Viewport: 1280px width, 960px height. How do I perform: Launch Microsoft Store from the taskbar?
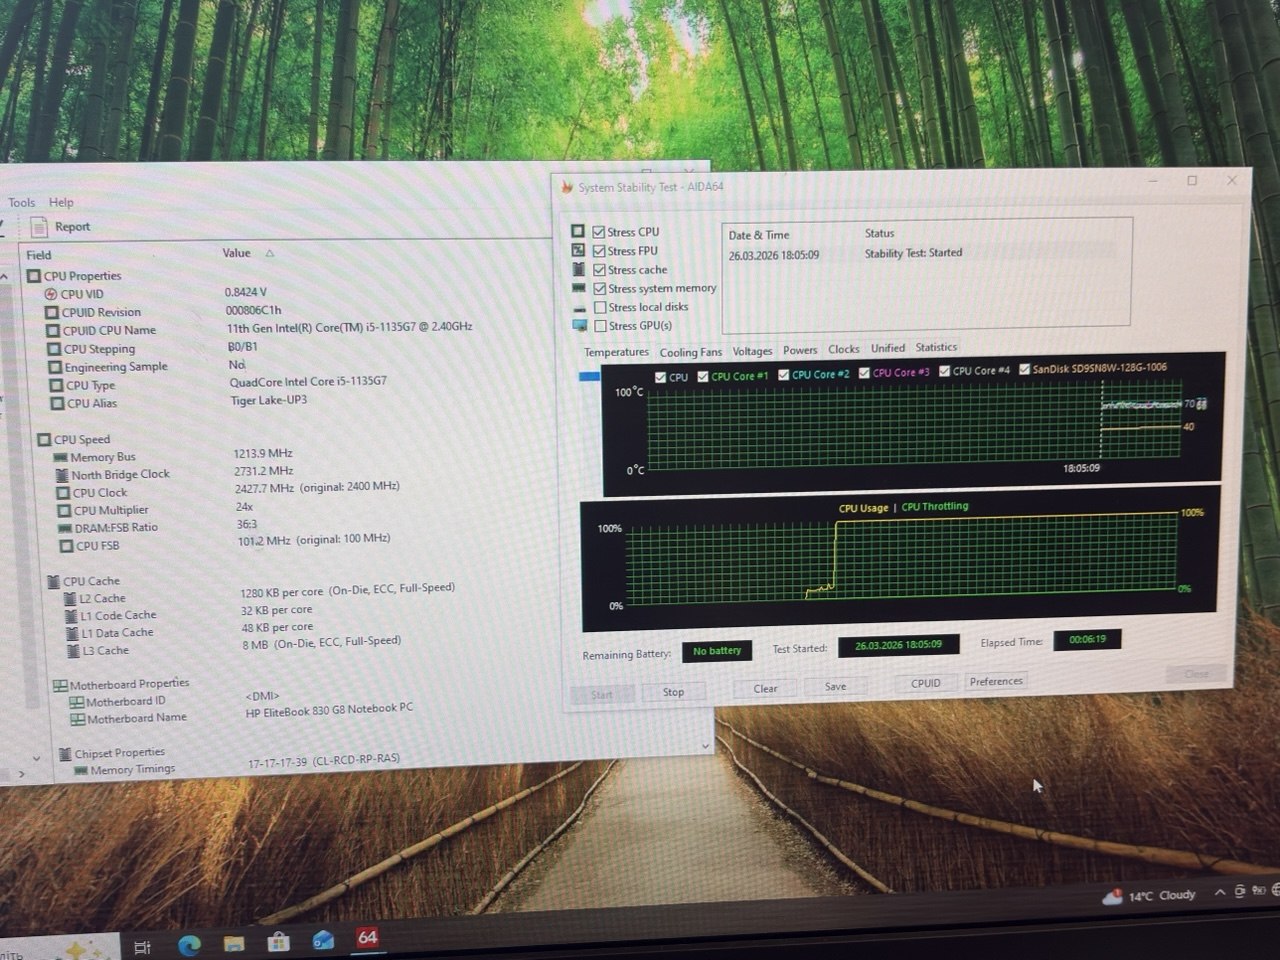279,942
